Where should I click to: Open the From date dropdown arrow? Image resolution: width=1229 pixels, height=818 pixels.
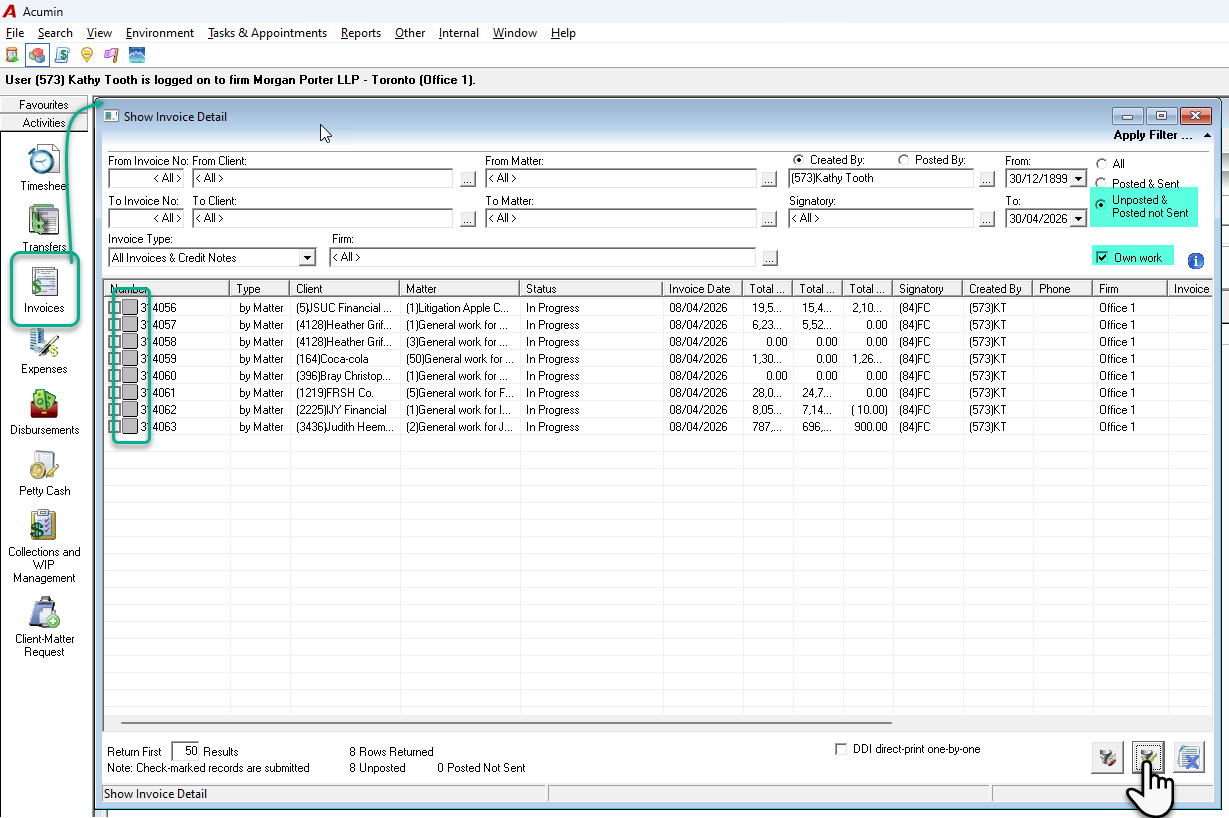pyautogui.click(x=1078, y=179)
